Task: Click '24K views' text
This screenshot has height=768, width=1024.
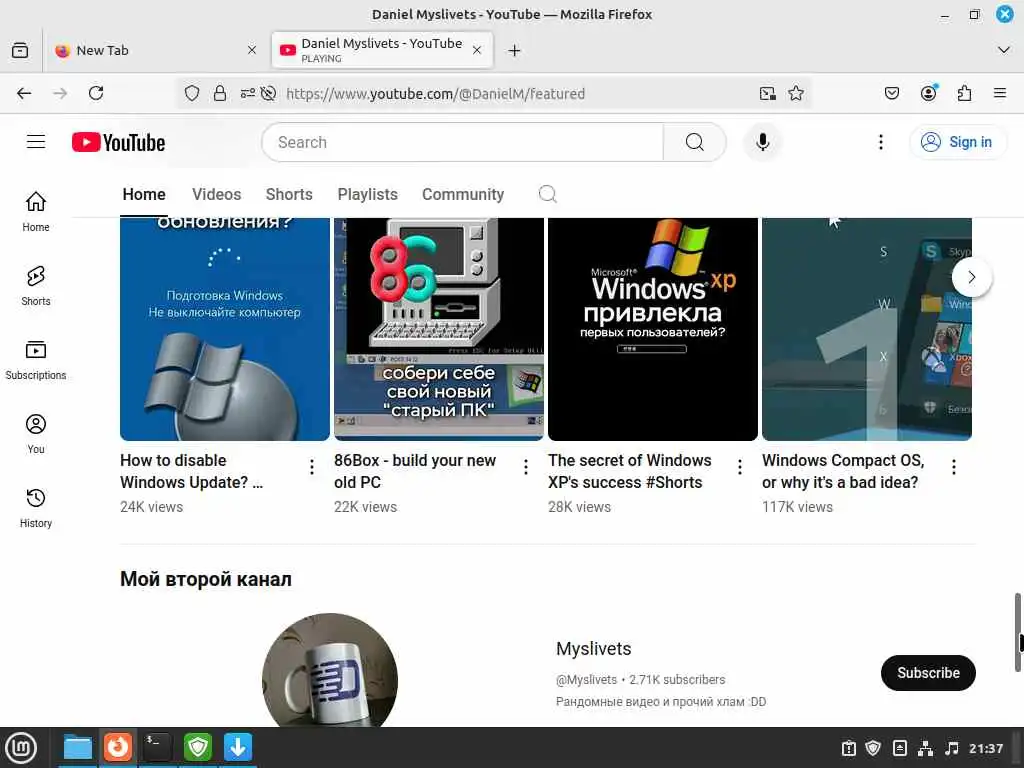Action: 152,507
